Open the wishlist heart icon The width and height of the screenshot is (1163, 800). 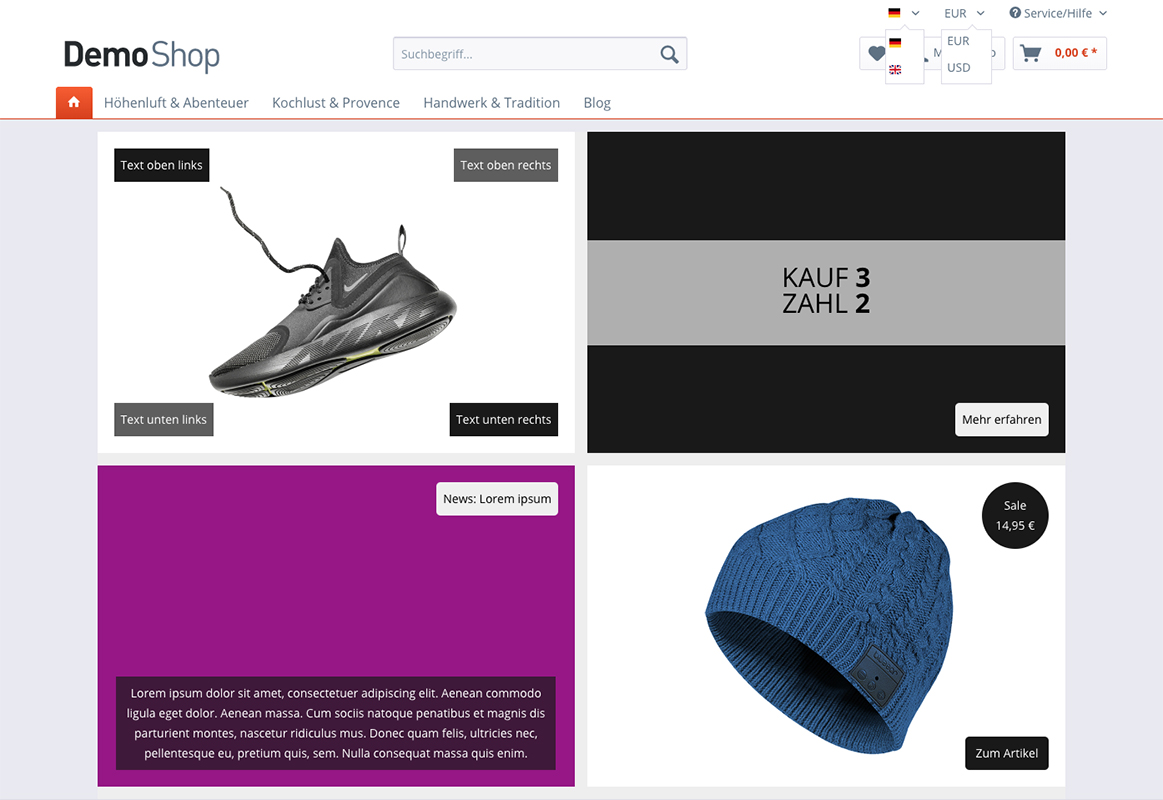click(876, 53)
